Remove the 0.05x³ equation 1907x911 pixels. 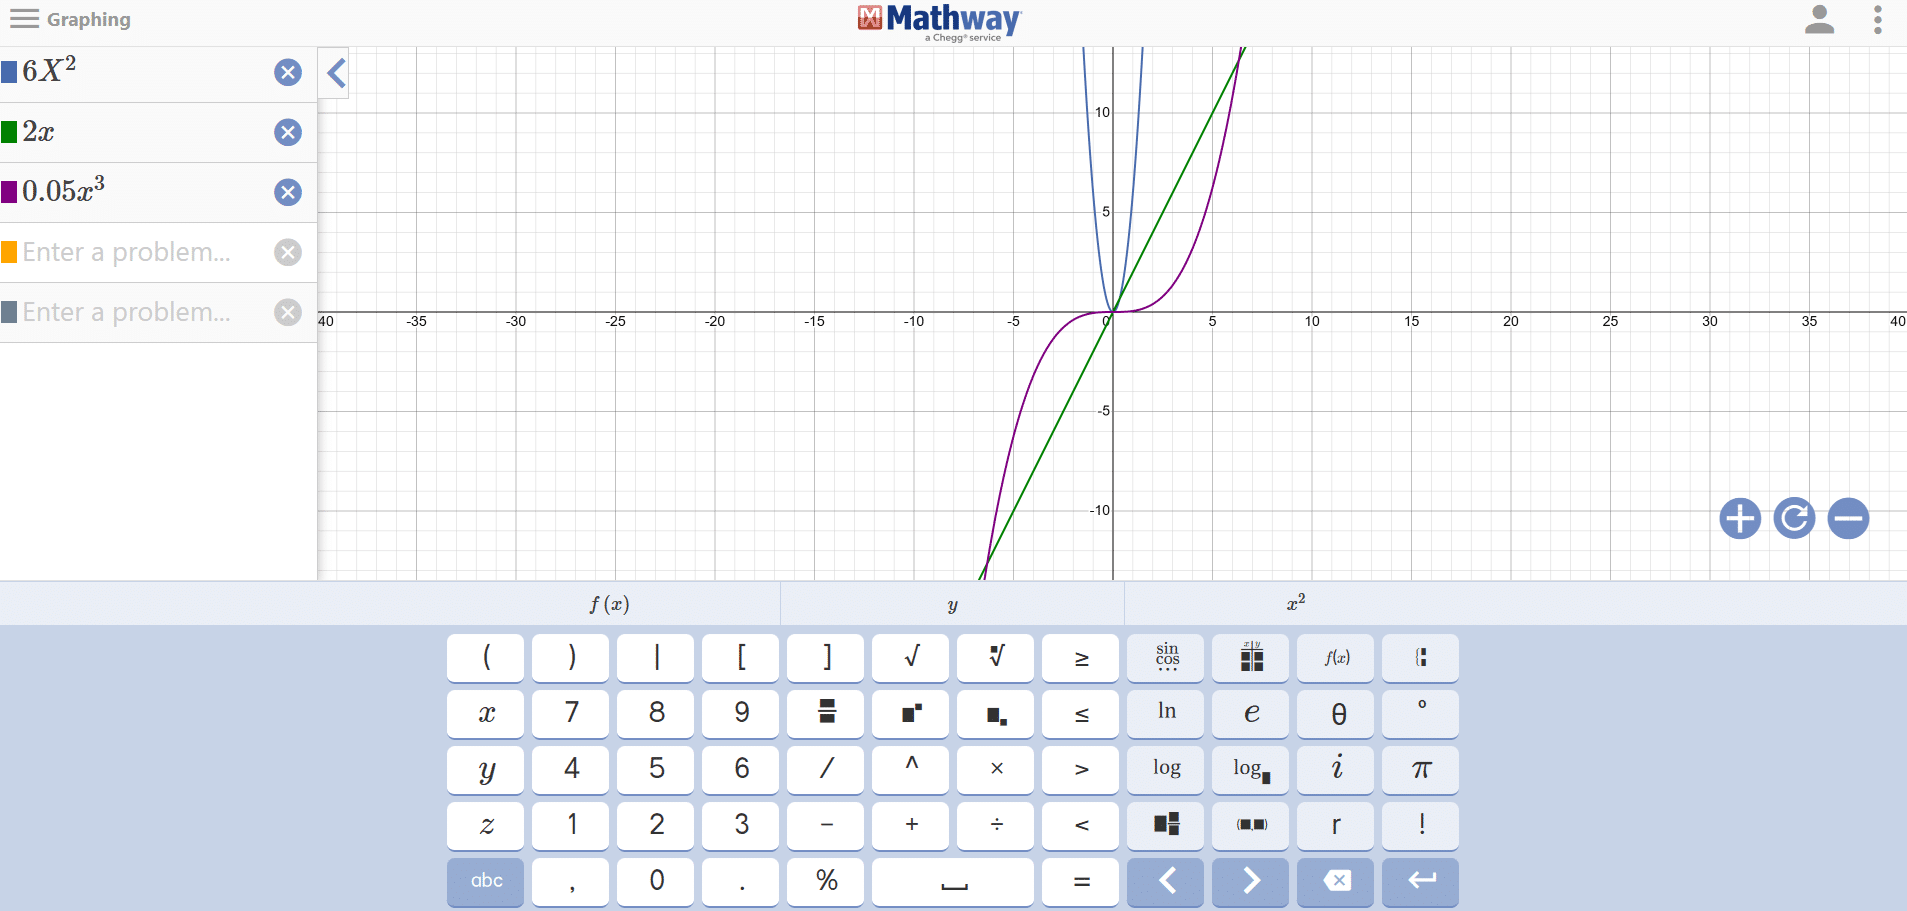[x=288, y=192]
